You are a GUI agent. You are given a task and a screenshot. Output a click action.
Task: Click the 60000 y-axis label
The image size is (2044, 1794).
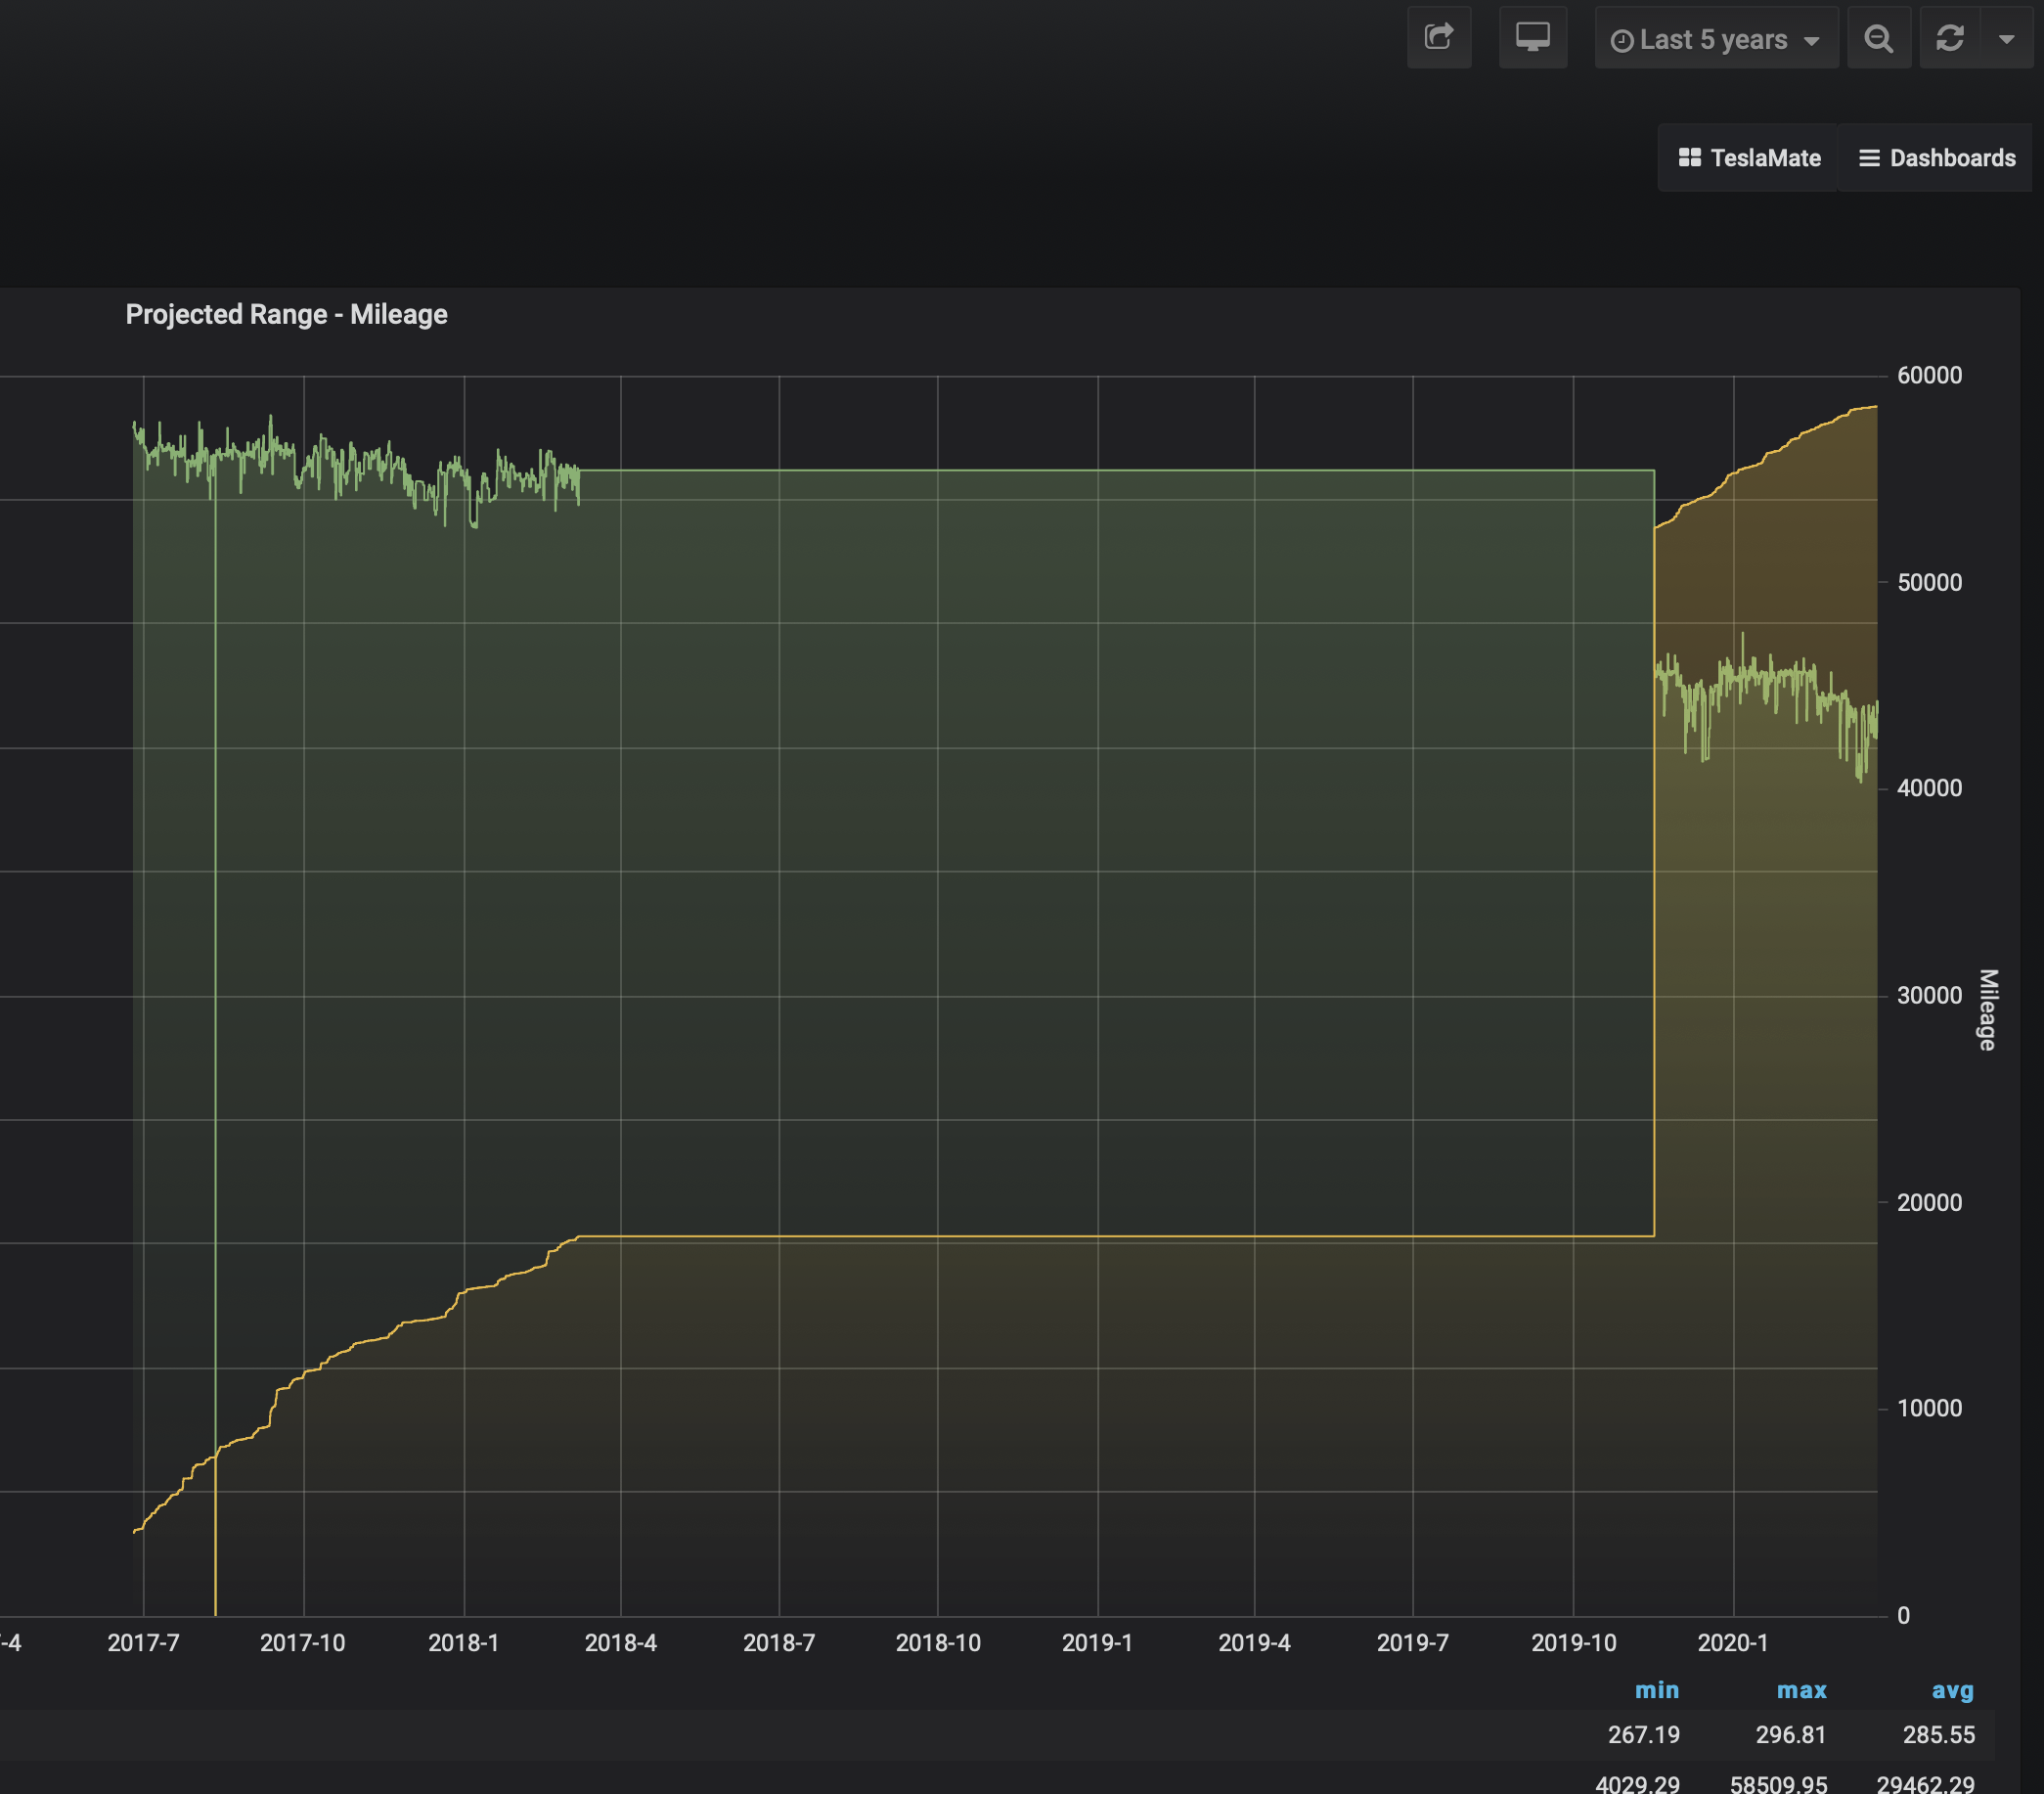[x=1929, y=375]
